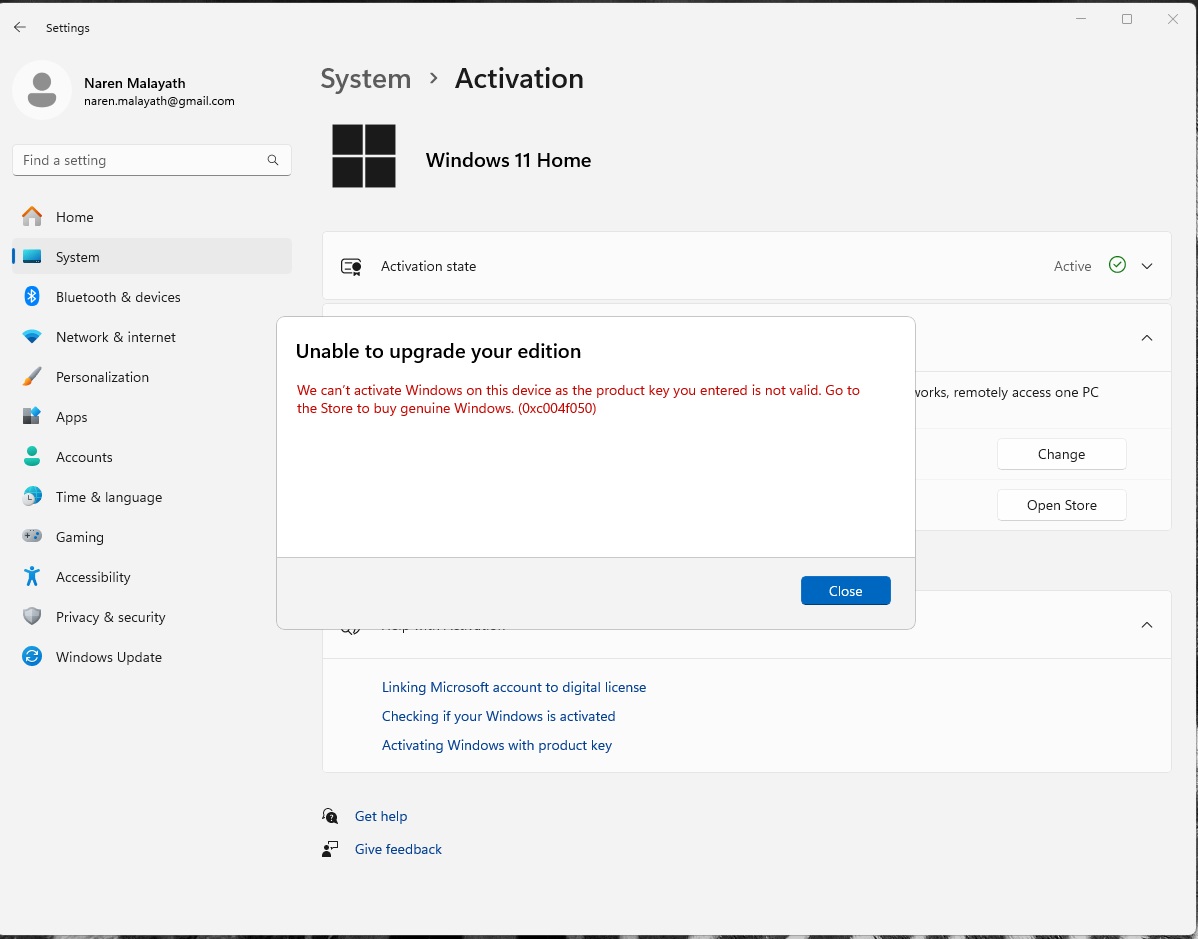1198x939 pixels.
Task: Click the Bluetooth icon in sidebar
Action: tap(32, 296)
